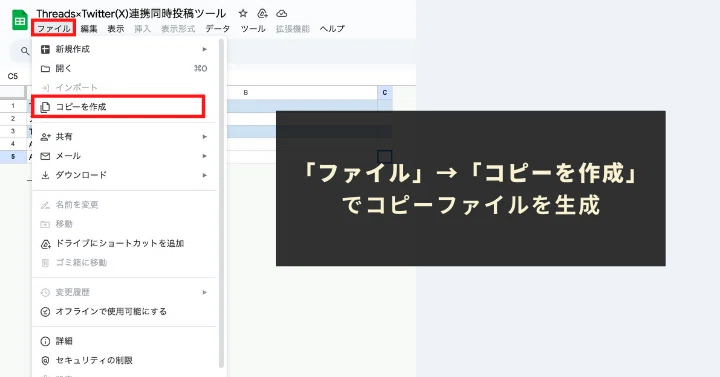Image resolution: width=720 pixels, height=377 pixels.
Task: Click the move to Drive icon
Action: 262,13
